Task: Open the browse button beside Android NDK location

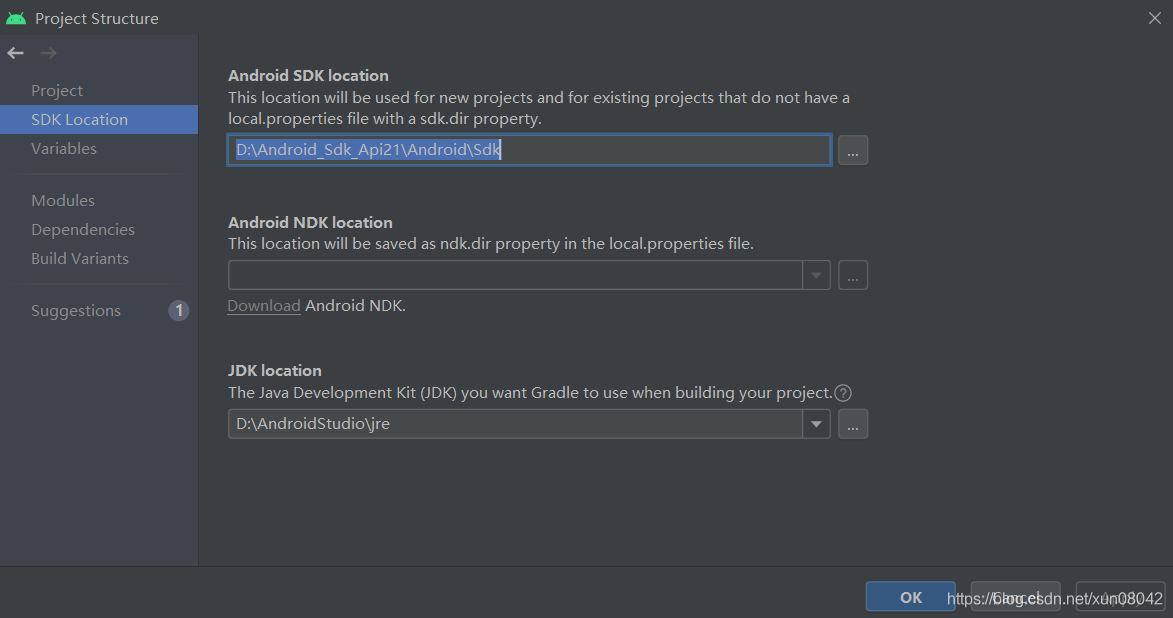Action: (853, 275)
